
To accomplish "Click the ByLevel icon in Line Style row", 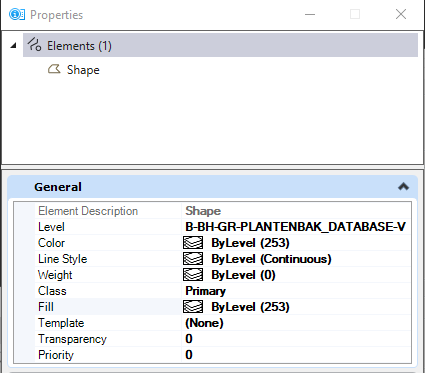I will point(193,259).
